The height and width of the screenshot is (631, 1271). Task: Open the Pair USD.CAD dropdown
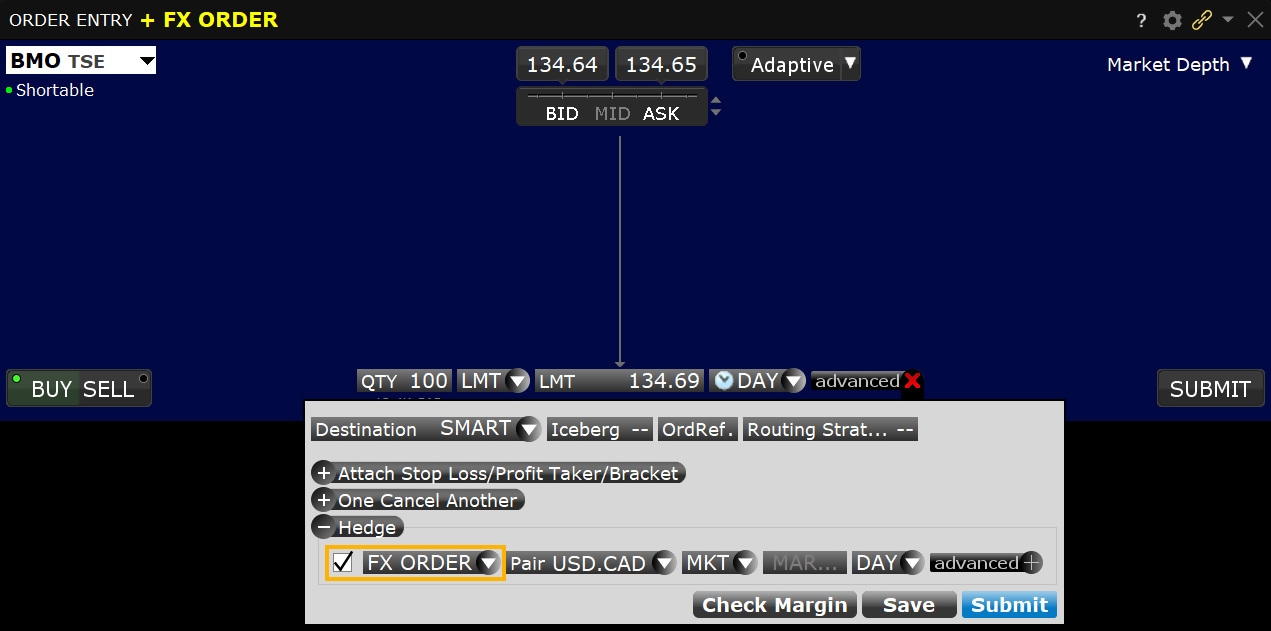[664, 562]
